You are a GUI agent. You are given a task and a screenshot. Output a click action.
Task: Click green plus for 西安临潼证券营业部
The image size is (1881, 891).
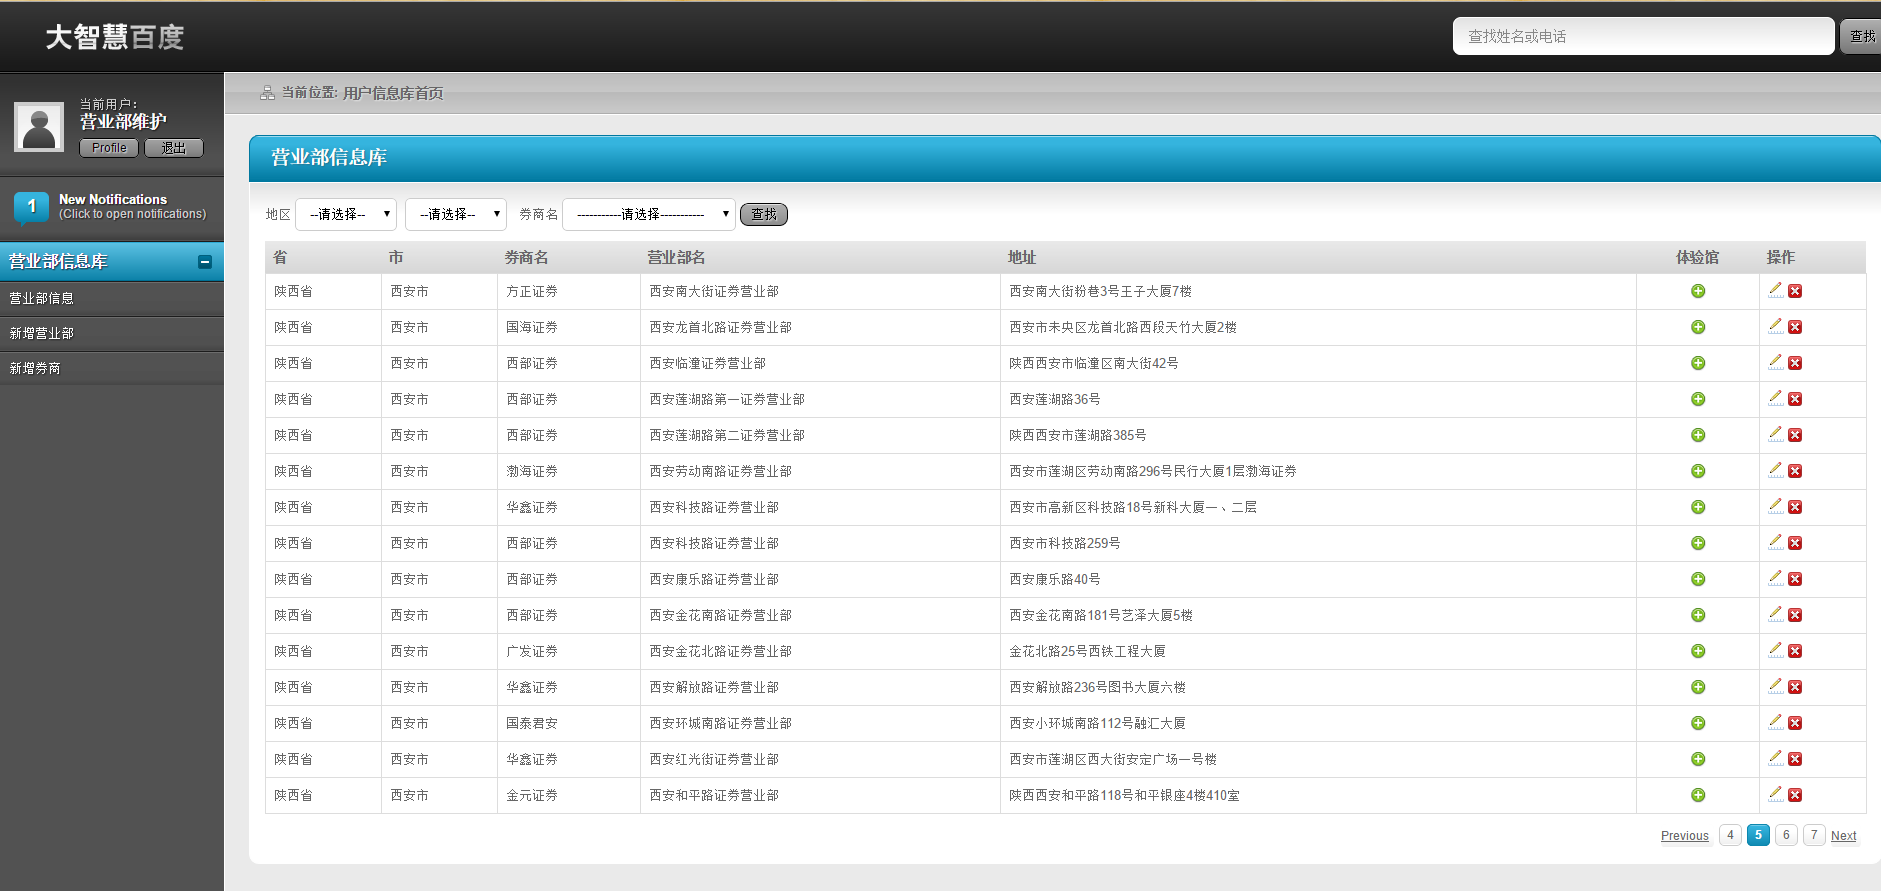pos(1698,363)
